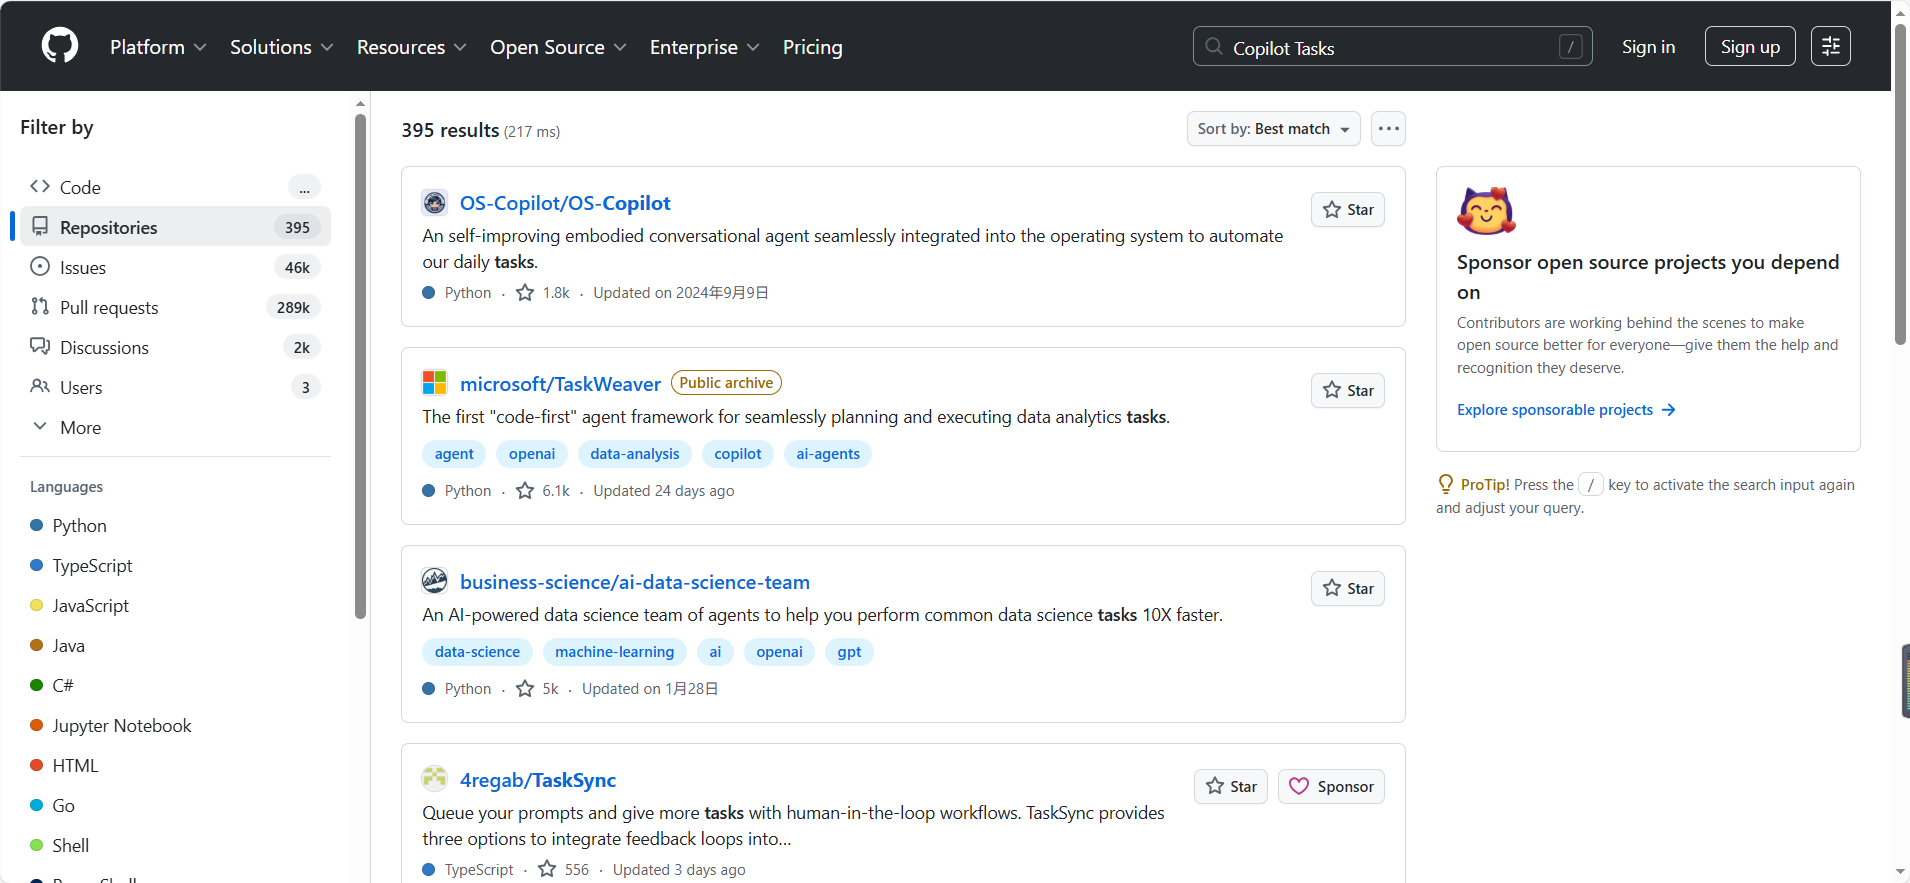
Task: Click the star count icon for TaskWeaver
Action: pos(525,491)
